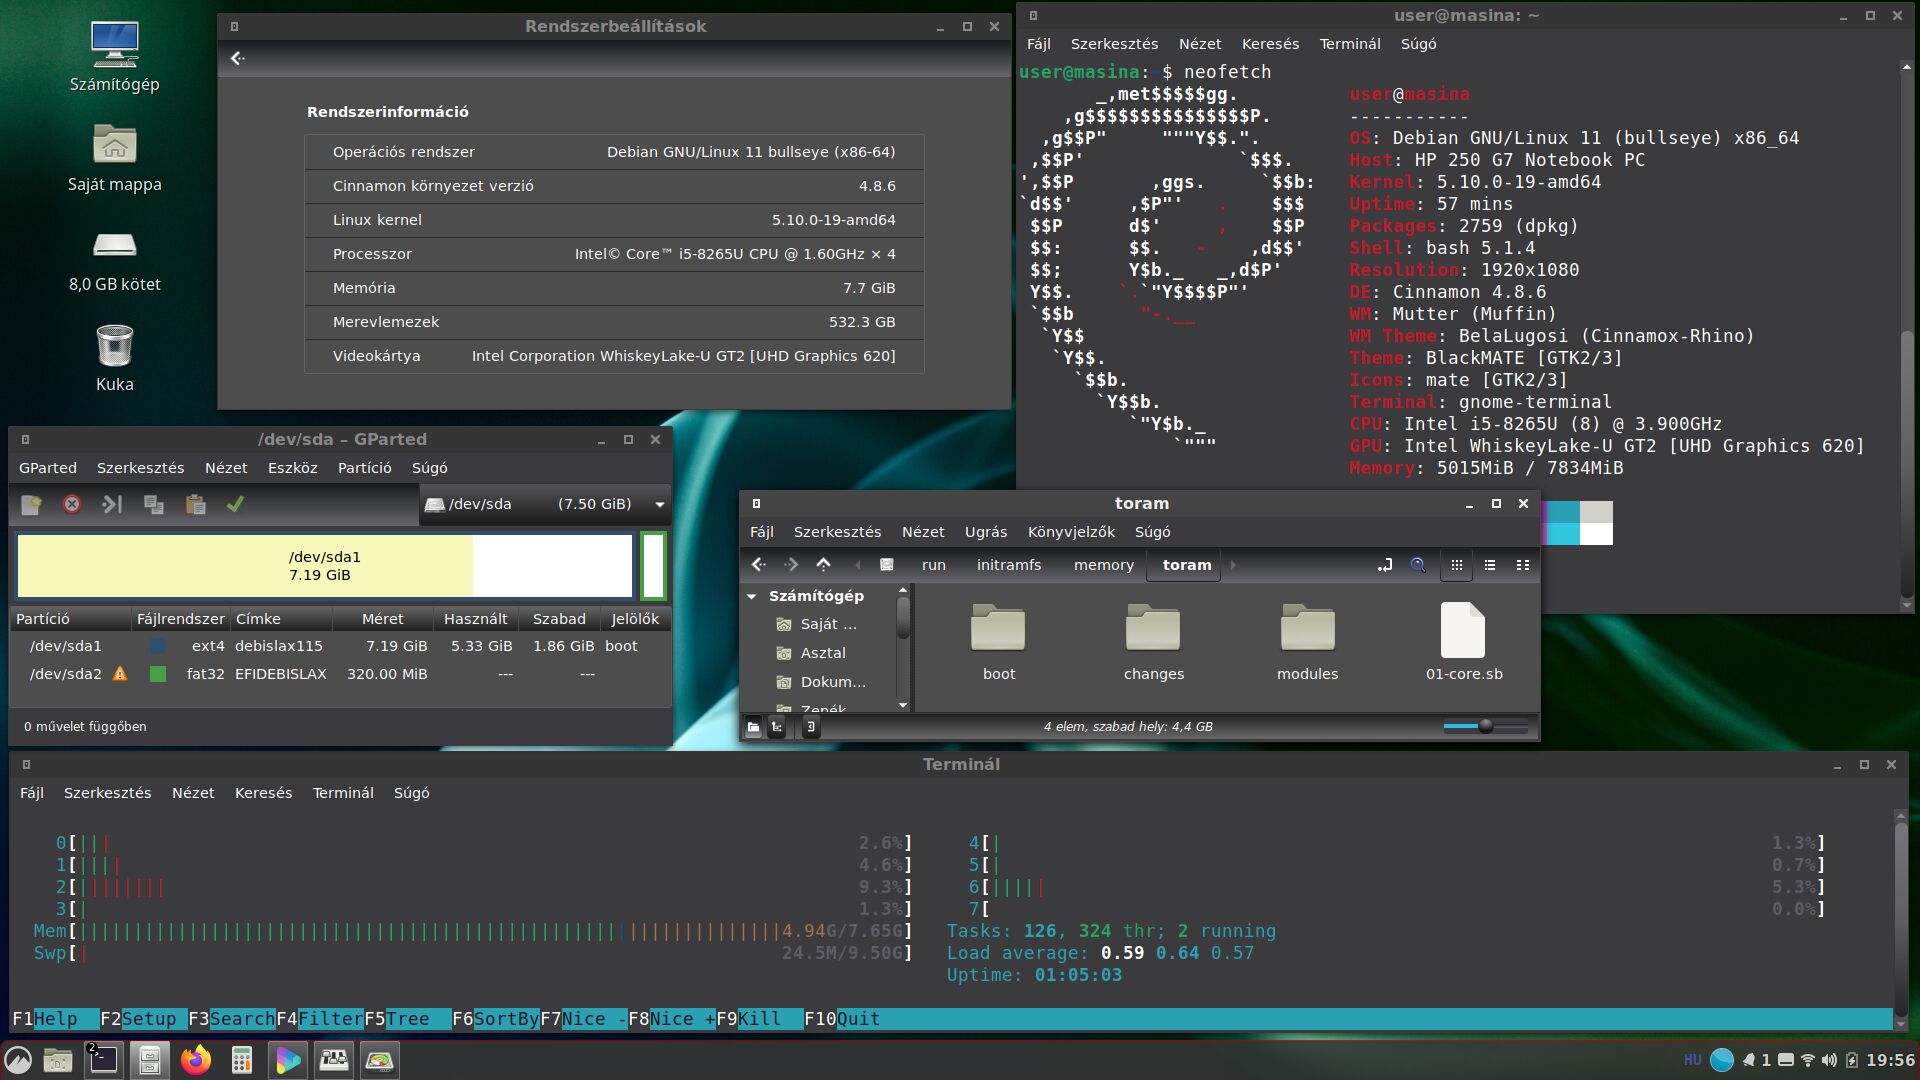Screen dimensions: 1920x1080
Task: Go forward in toram file manager
Action: pos(791,565)
